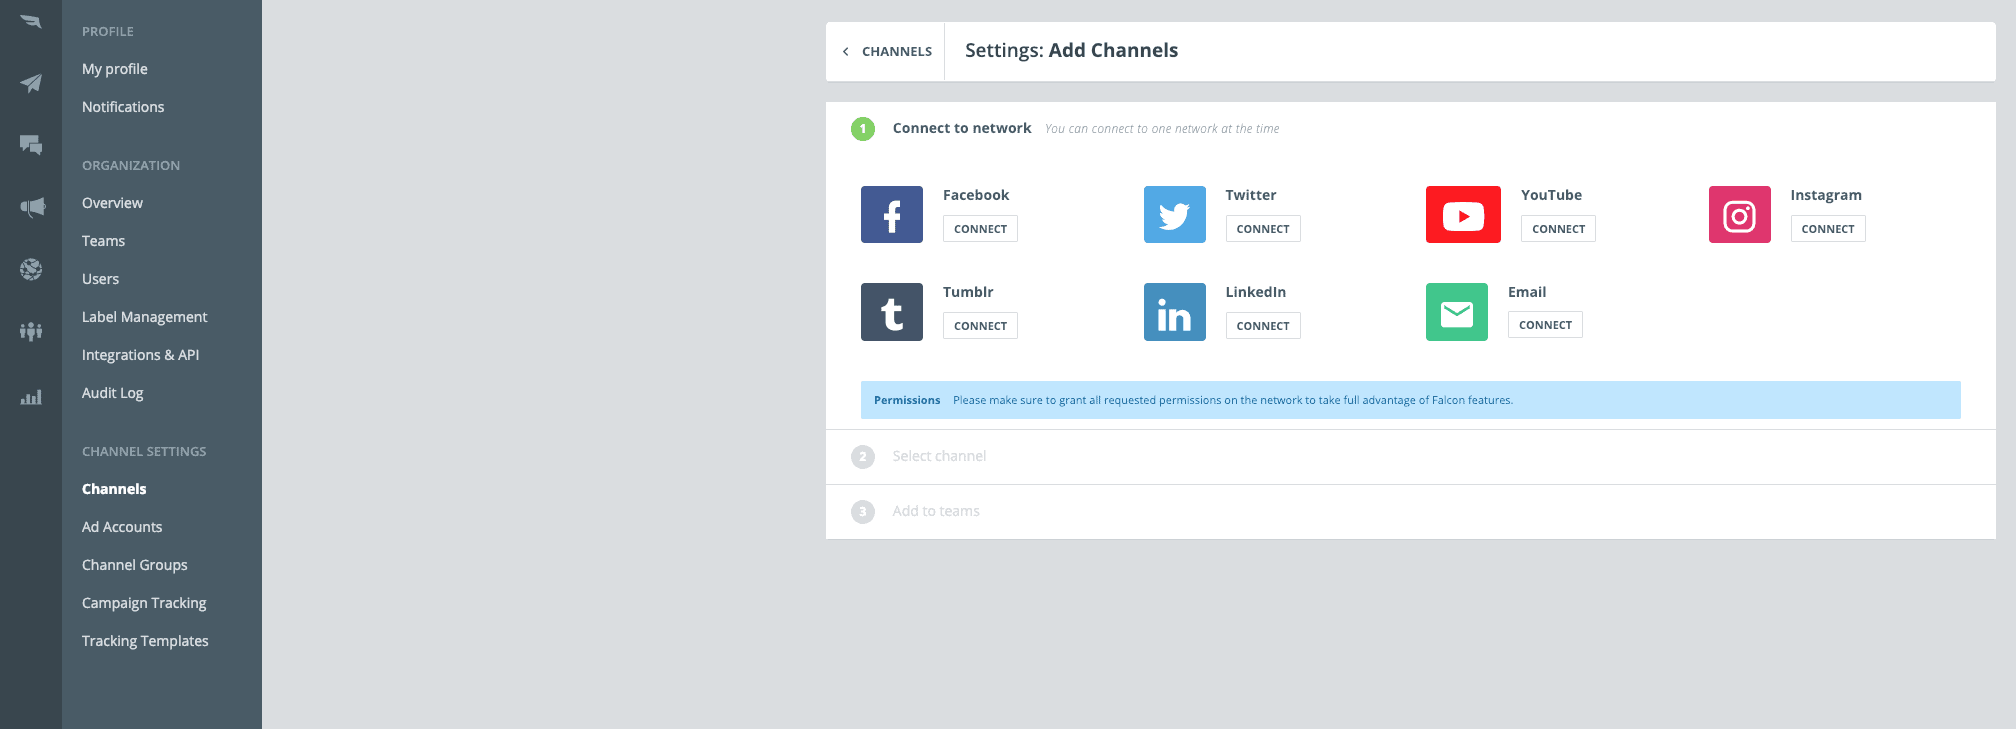The height and width of the screenshot is (729, 2016).
Task: Click the Permissions notice label
Action: tap(907, 400)
